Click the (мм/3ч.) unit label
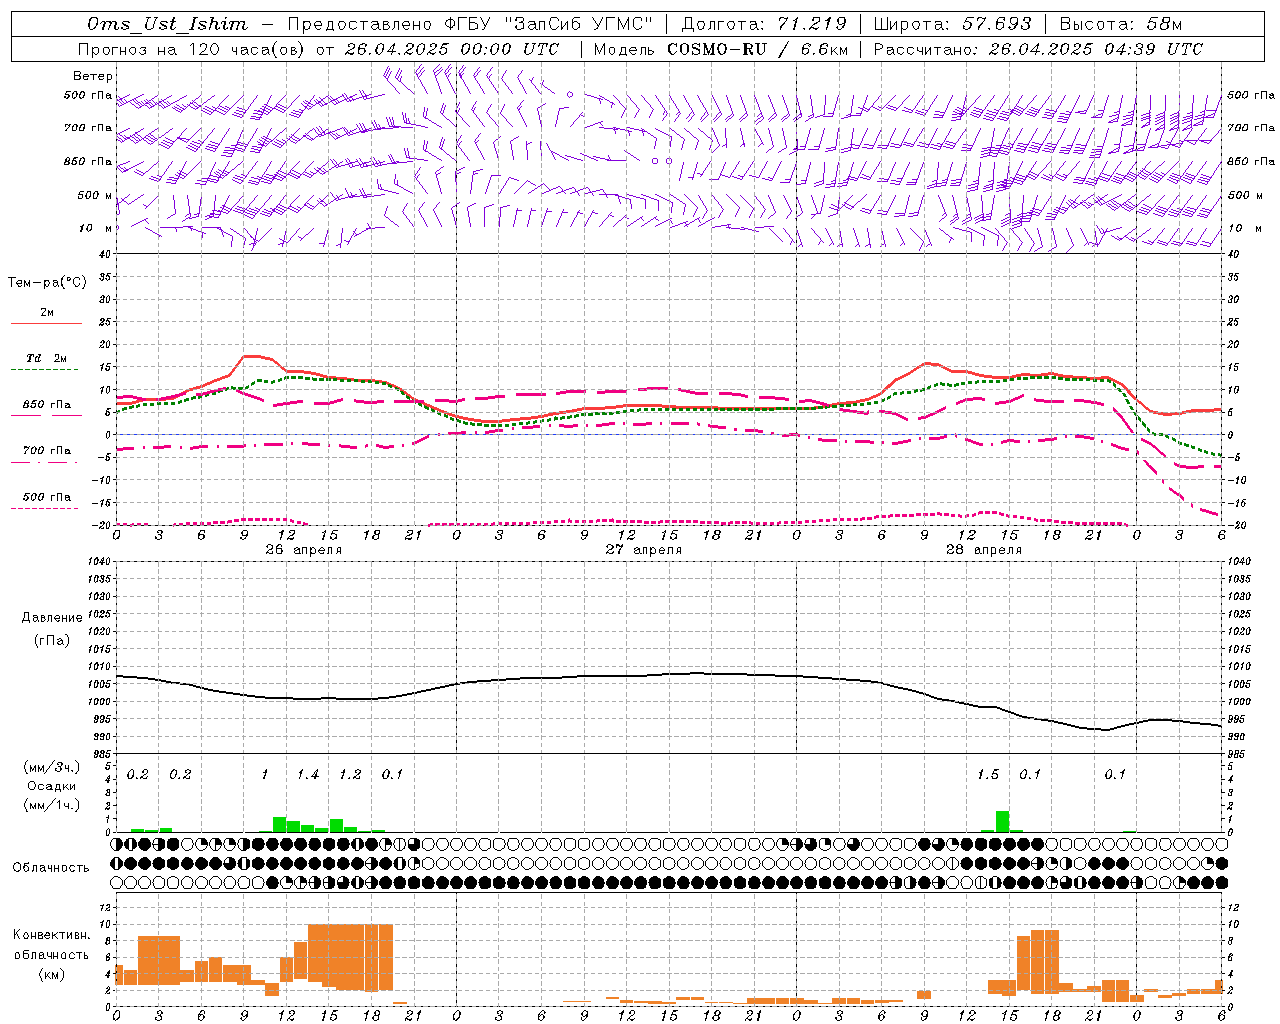 (x=52, y=767)
